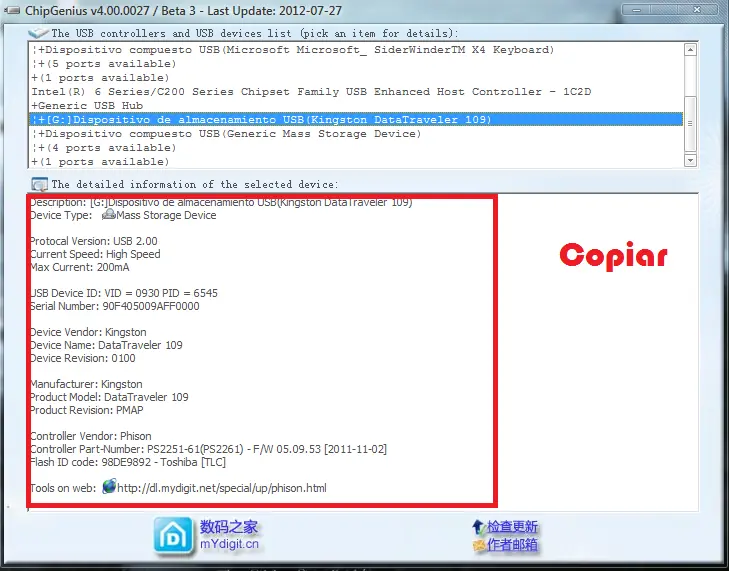Click the device list scrollbar thumb
This screenshot has width=729, height=571.
click(690, 124)
